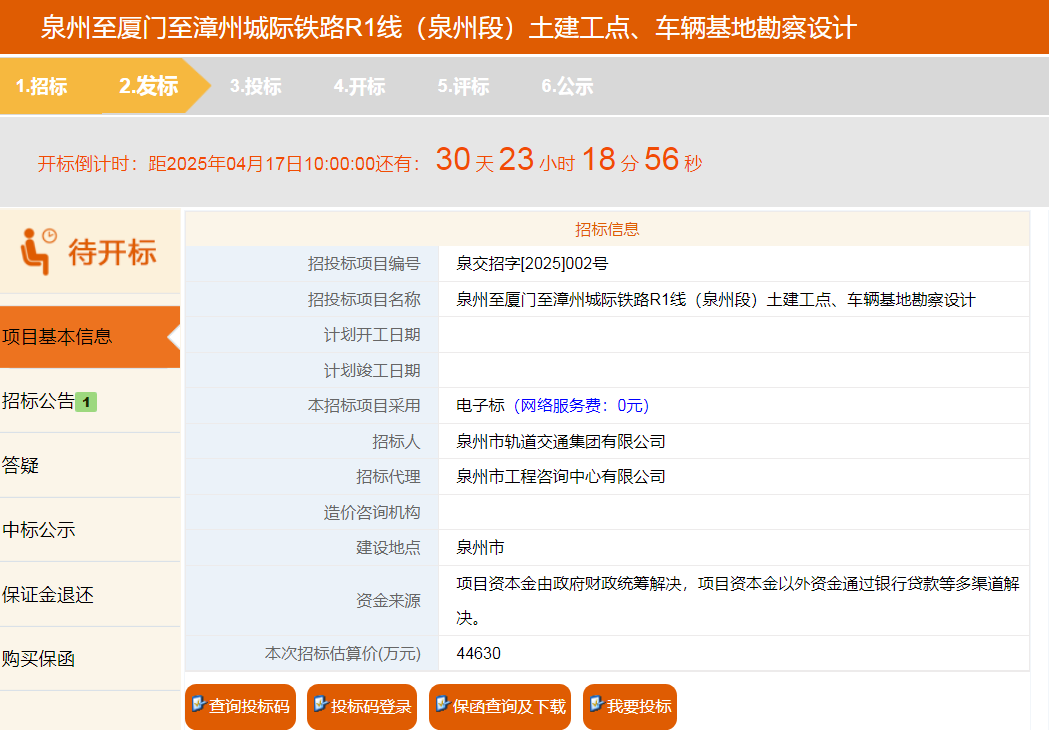The width and height of the screenshot is (1049, 730).
Task: Click the estimated price value 44630
Action: (x=478, y=654)
